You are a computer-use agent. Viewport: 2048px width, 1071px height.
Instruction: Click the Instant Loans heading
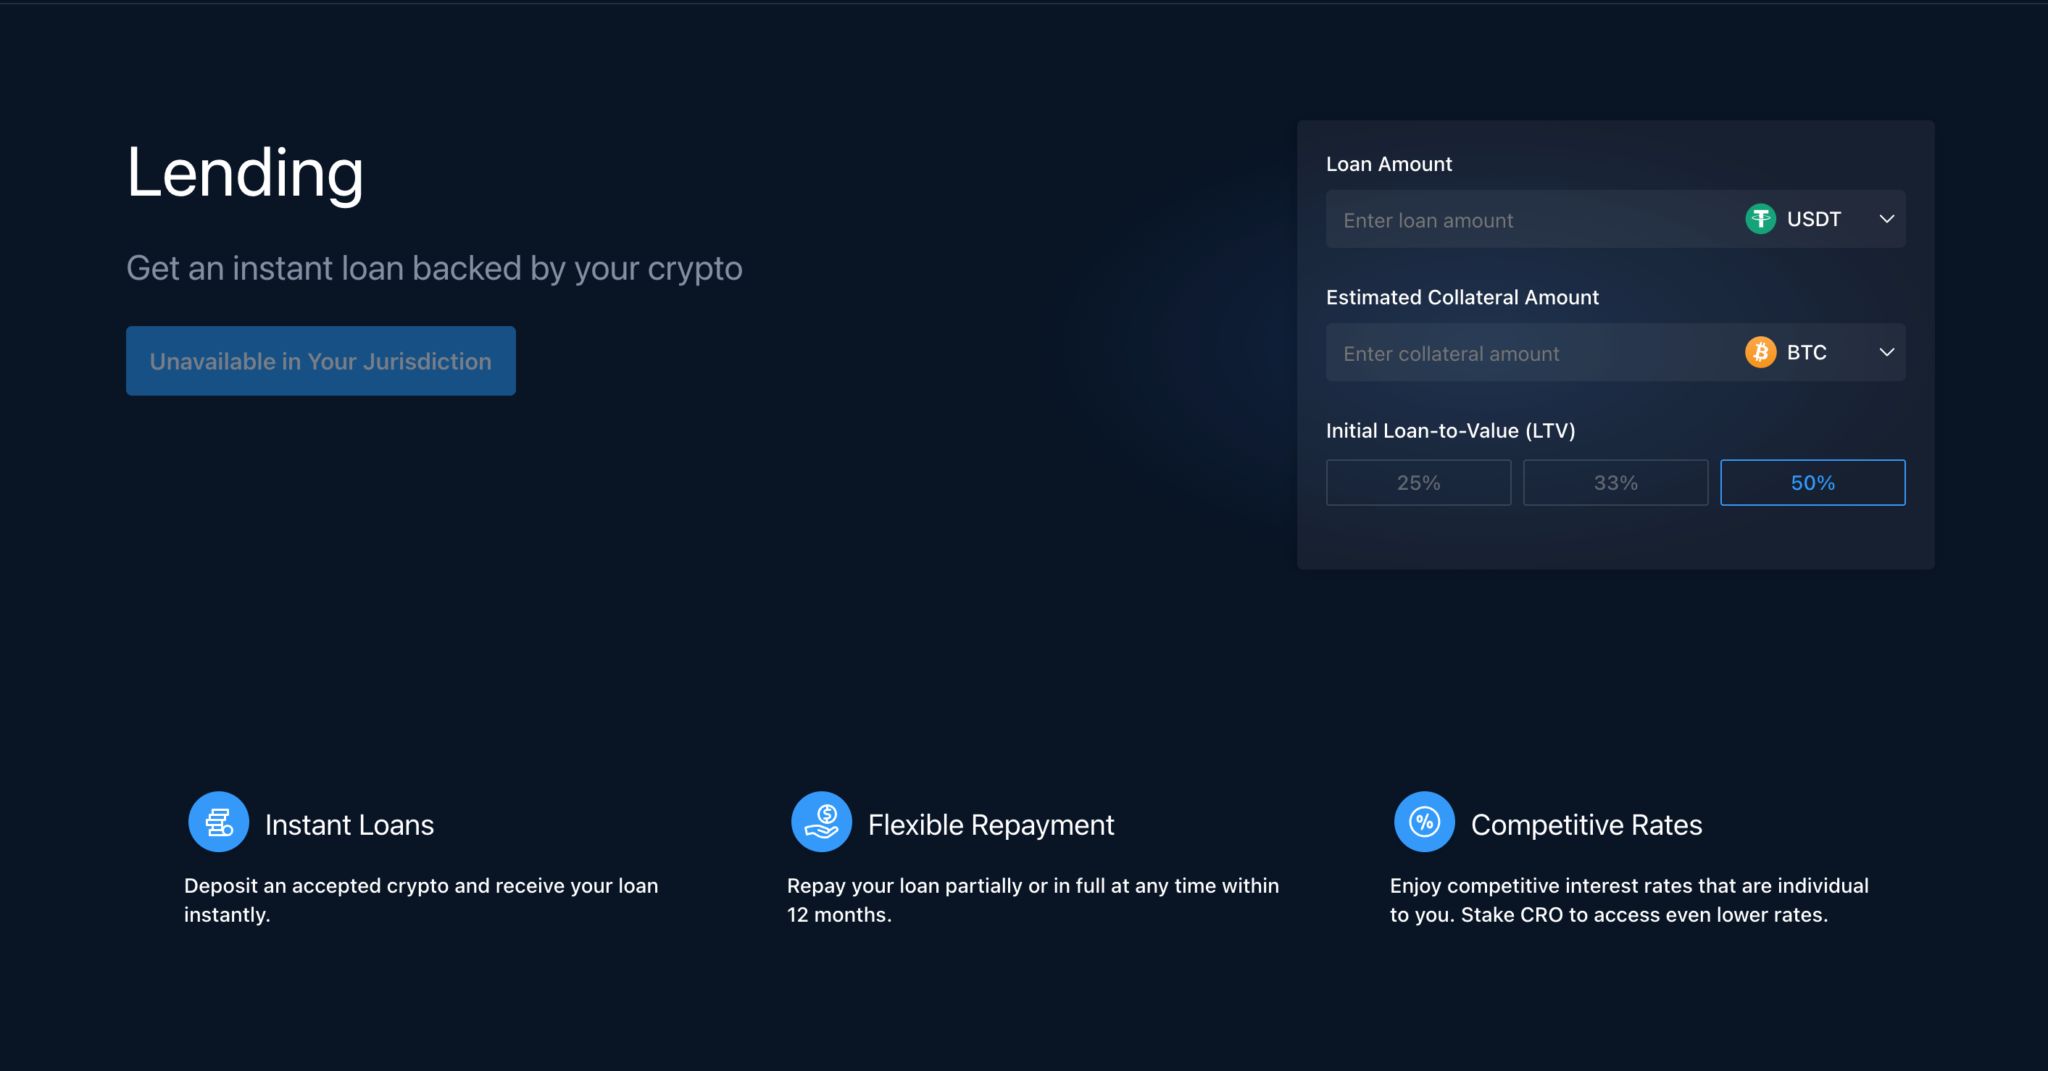(x=349, y=825)
